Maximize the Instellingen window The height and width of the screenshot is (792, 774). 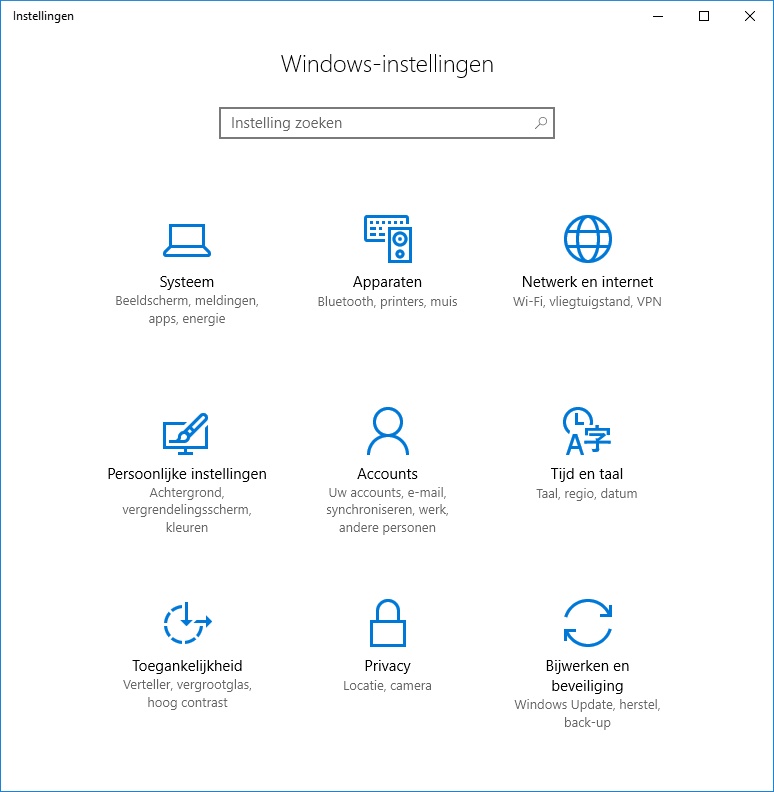click(704, 16)
